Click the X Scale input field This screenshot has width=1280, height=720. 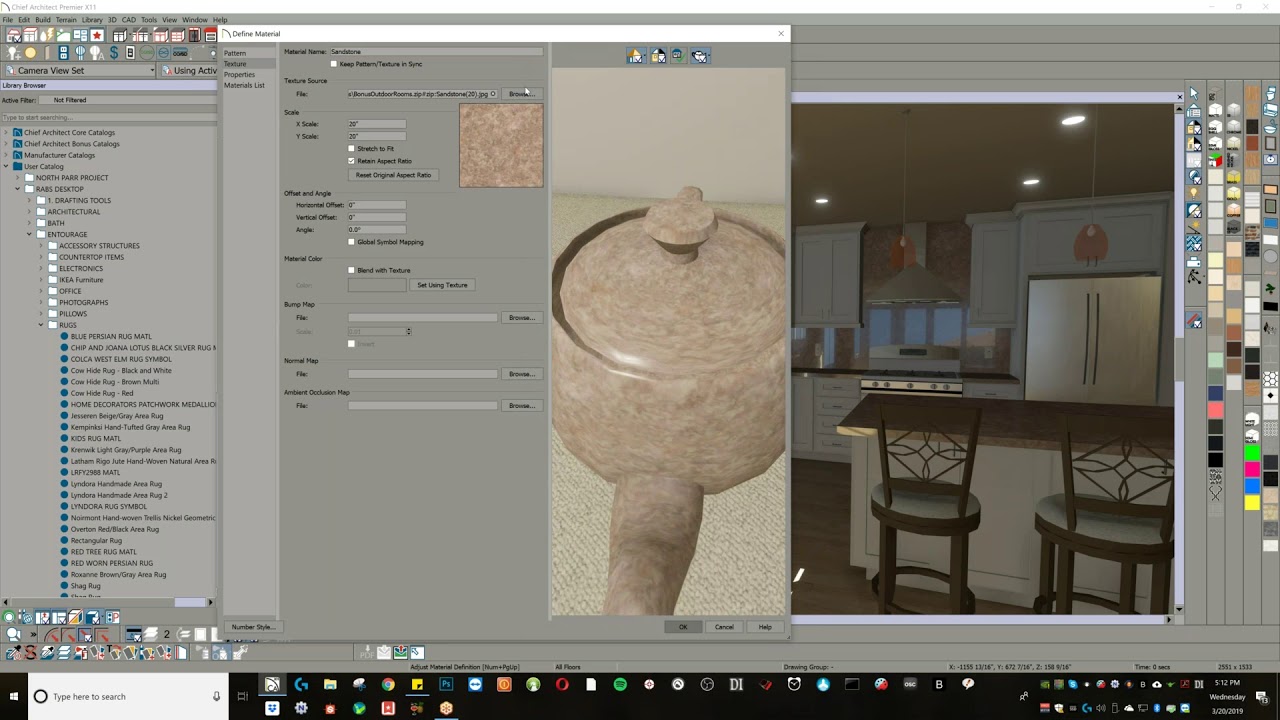point(377,124)
